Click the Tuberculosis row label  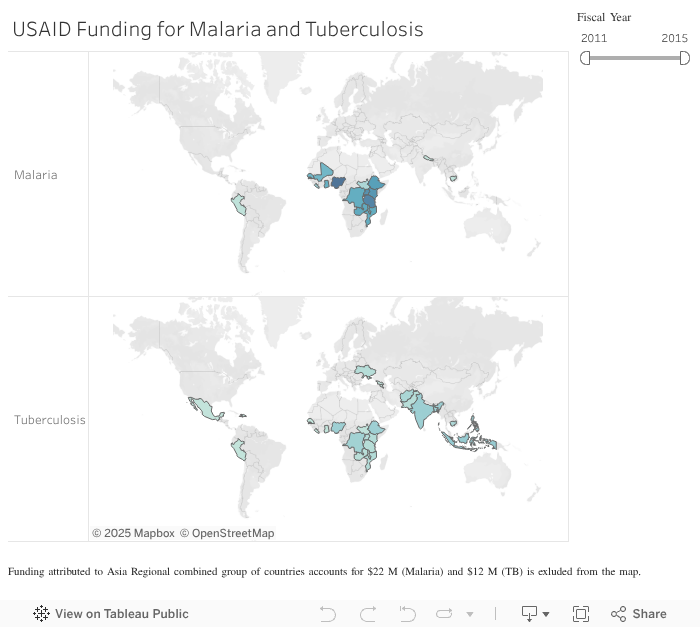(x=49, y=420)
